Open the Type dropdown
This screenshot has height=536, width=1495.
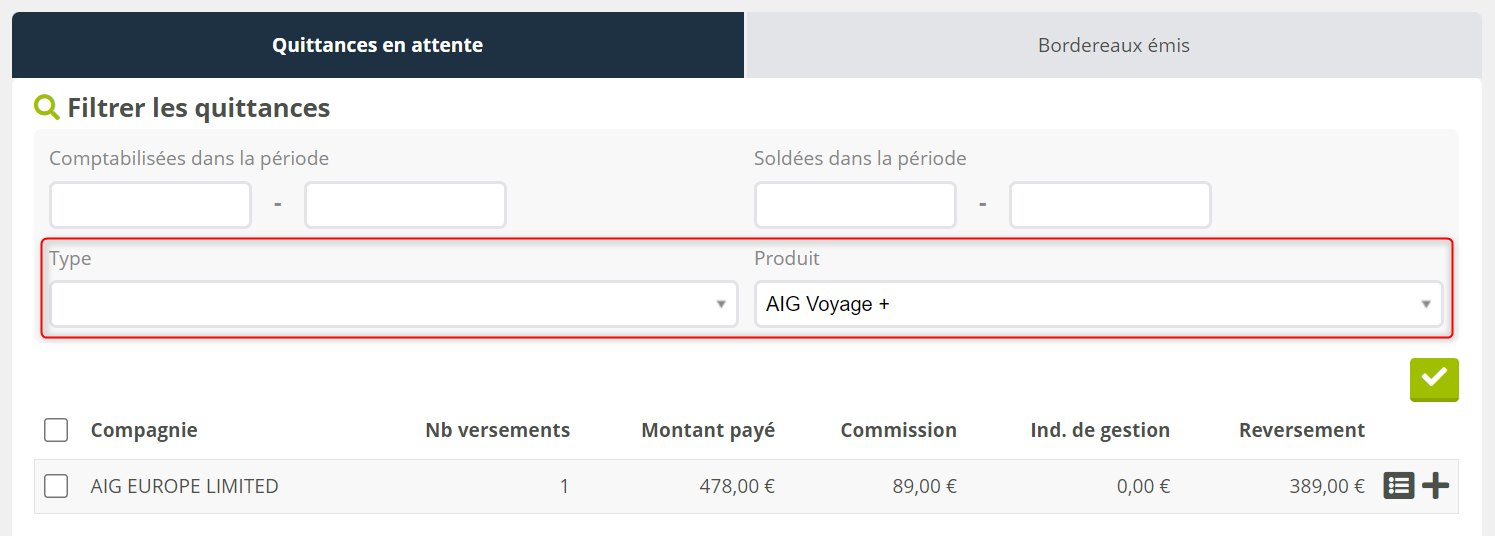click(394, 304)
